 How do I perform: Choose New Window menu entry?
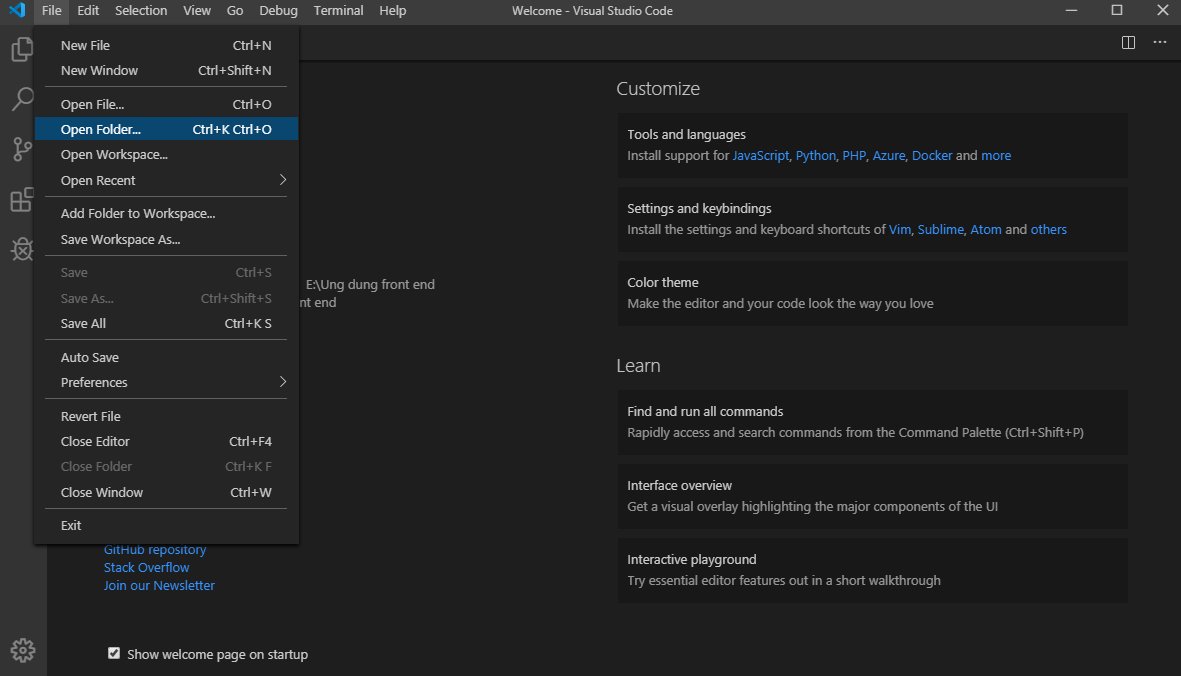coord(166,71)
